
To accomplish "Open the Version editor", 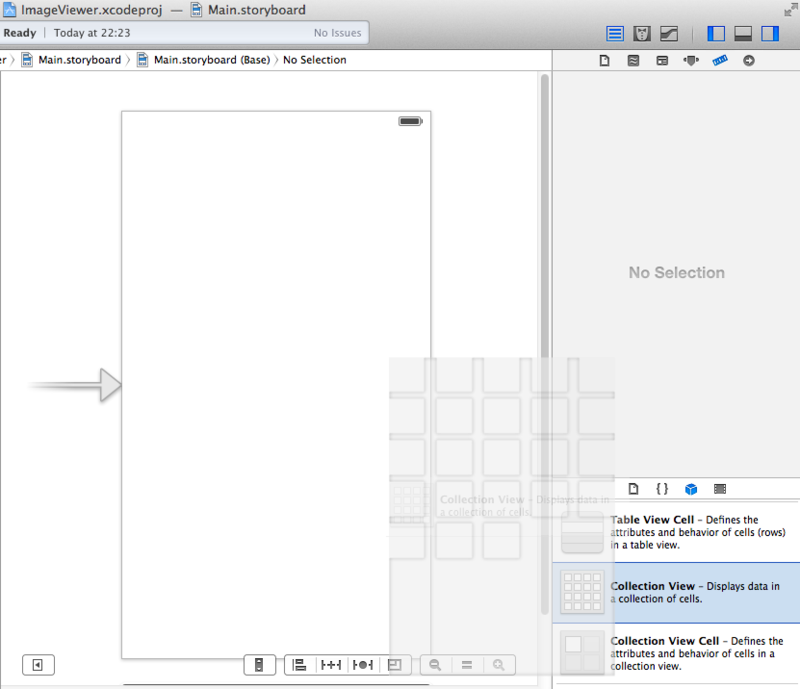I will click(x=669, y=34).
